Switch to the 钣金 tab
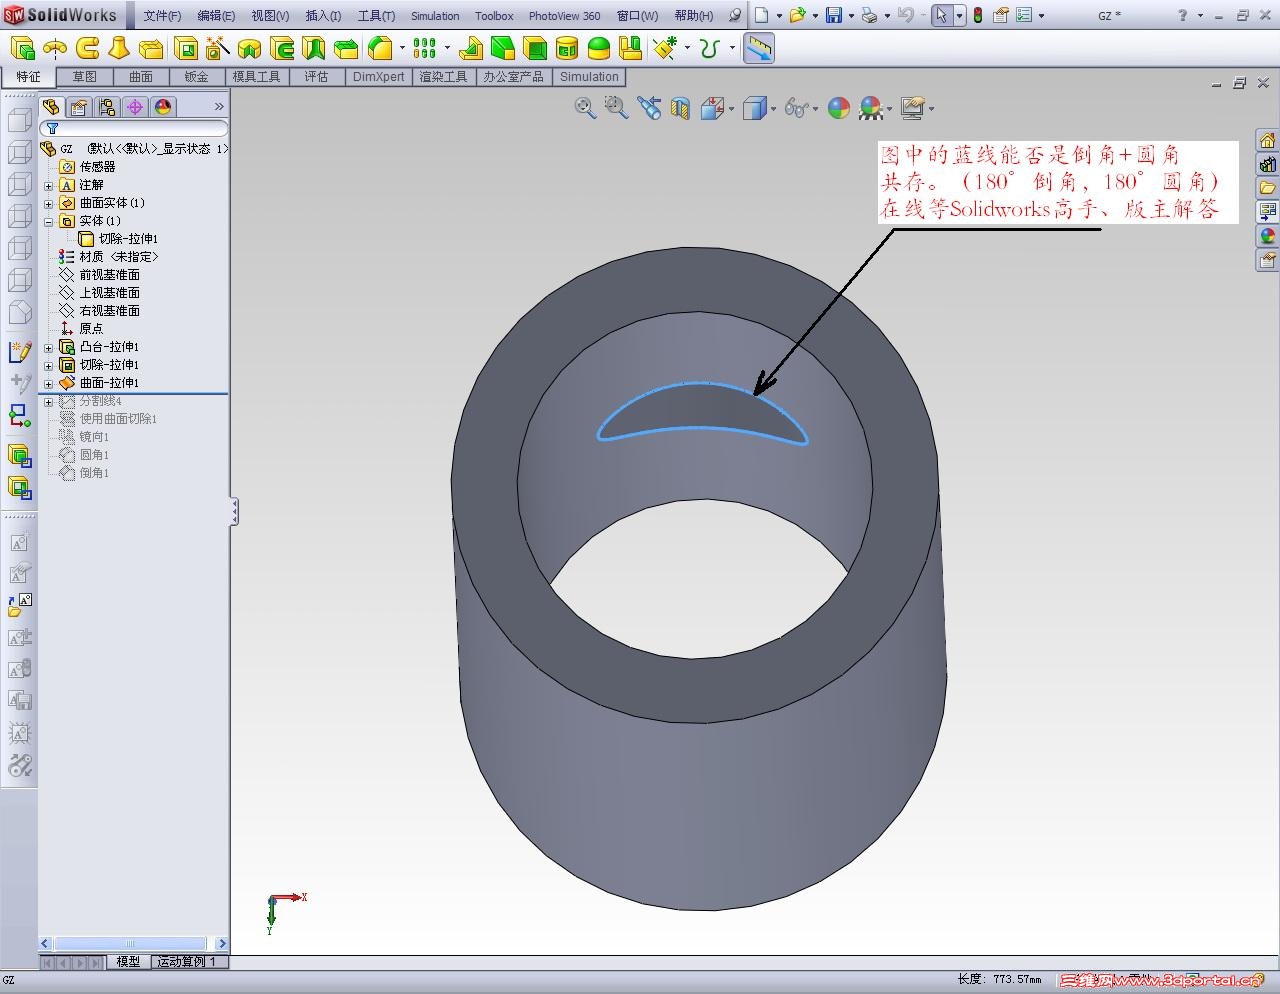The height and width of the screenshot is (994, 1280). click(x=196, y=77)
